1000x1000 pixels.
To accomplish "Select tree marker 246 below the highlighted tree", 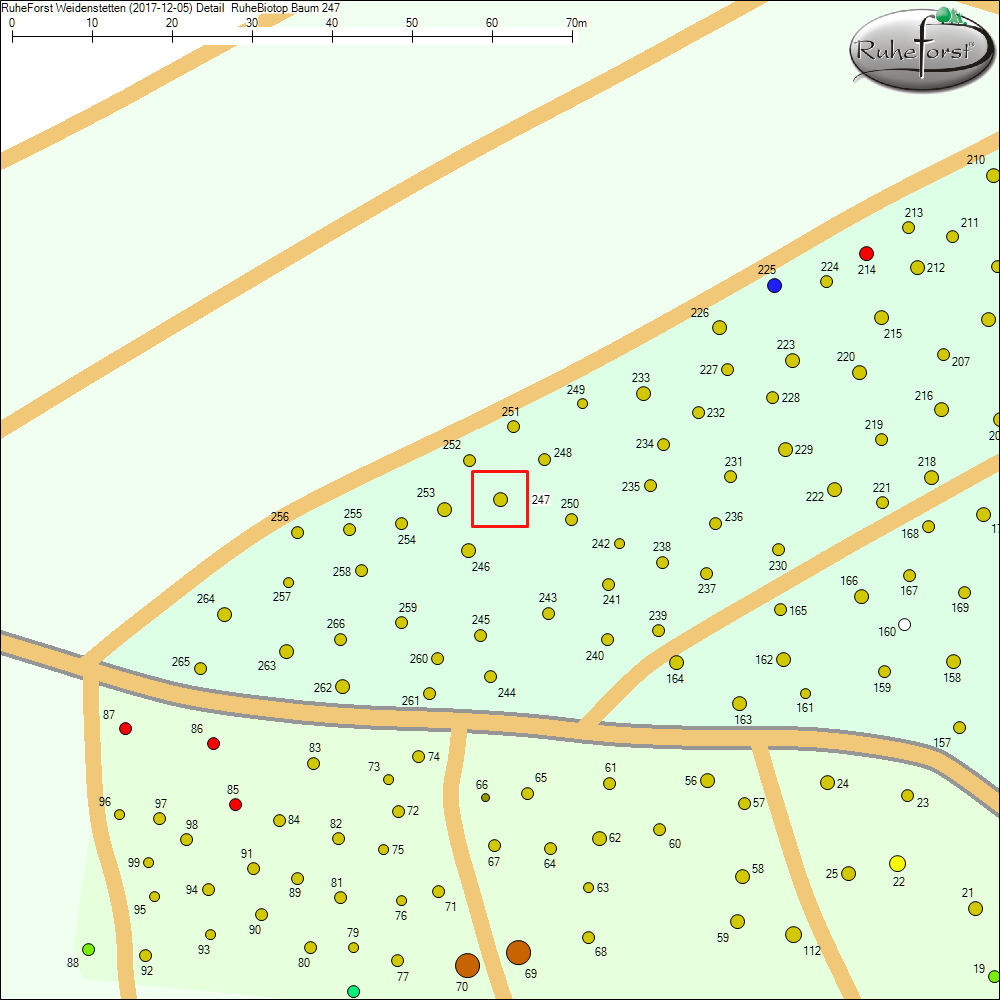I will pyautogui.click(x=468, y=550).
